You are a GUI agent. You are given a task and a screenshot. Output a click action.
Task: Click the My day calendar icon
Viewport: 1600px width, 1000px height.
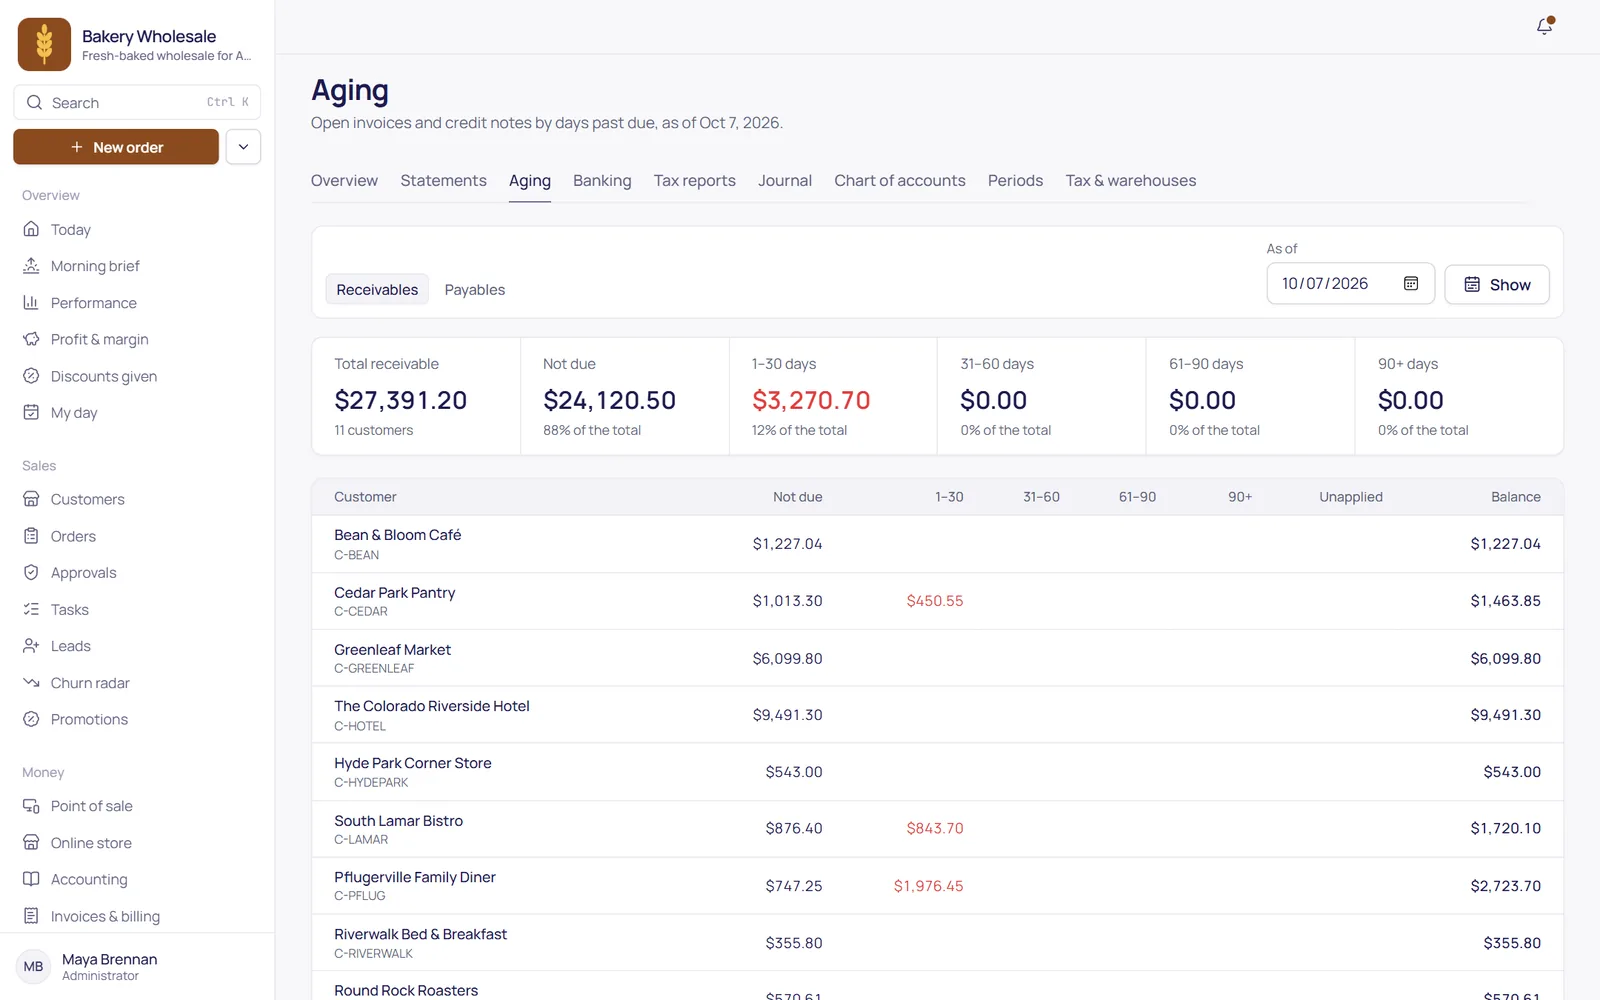(x=31, y=412)
